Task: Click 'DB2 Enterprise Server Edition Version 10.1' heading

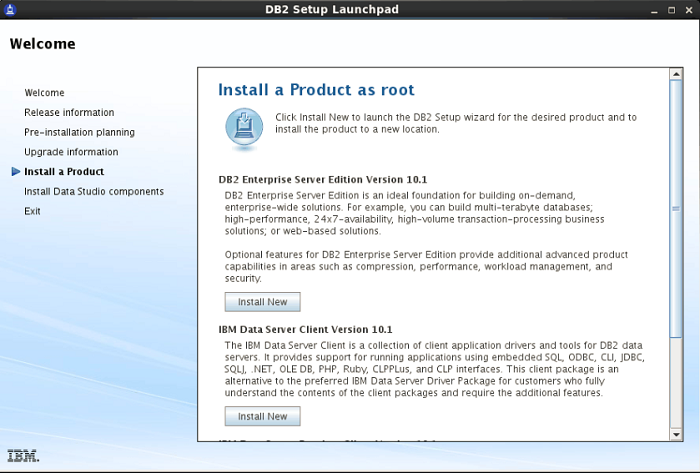Action: click(x=323, y=179)
